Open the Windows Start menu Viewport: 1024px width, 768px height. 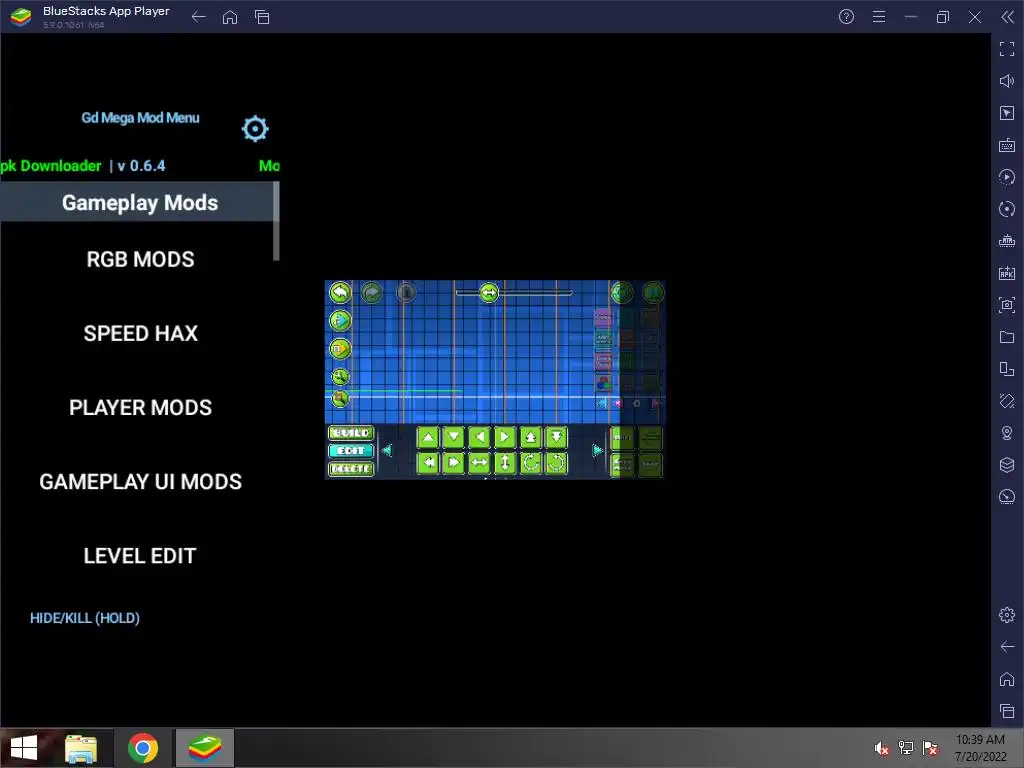point(24,748)
